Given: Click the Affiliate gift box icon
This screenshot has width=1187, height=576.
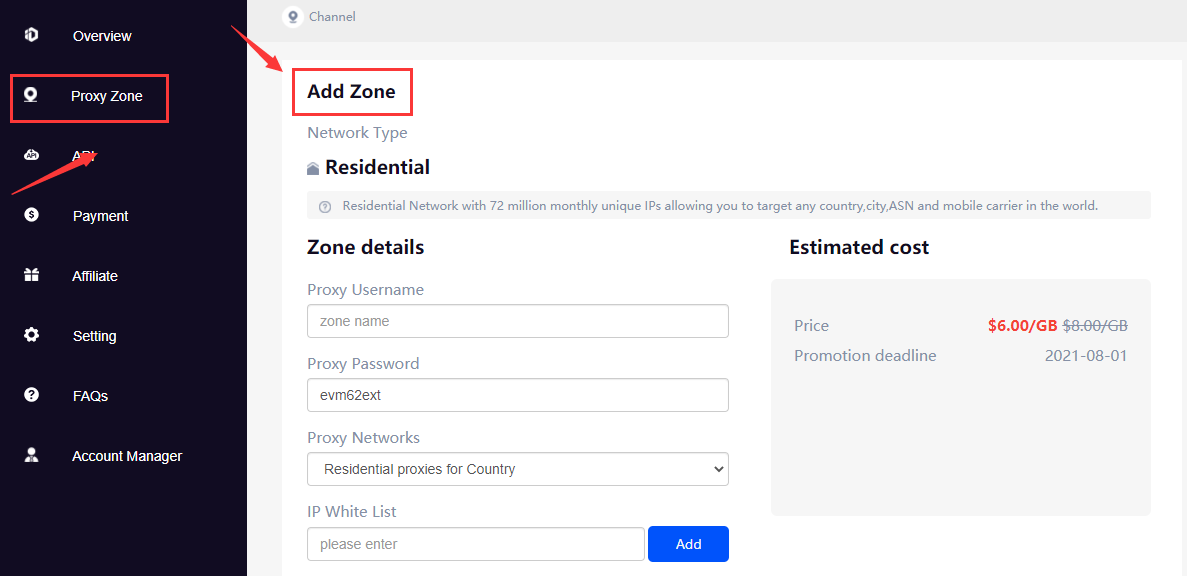Looking at the screenshot, I should 31,276.
